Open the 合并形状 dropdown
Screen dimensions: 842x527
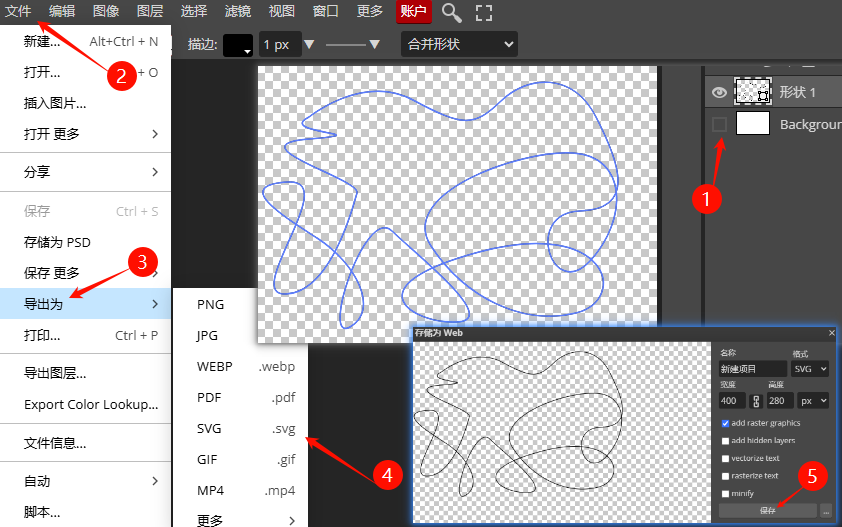click(x=459, y=45)
